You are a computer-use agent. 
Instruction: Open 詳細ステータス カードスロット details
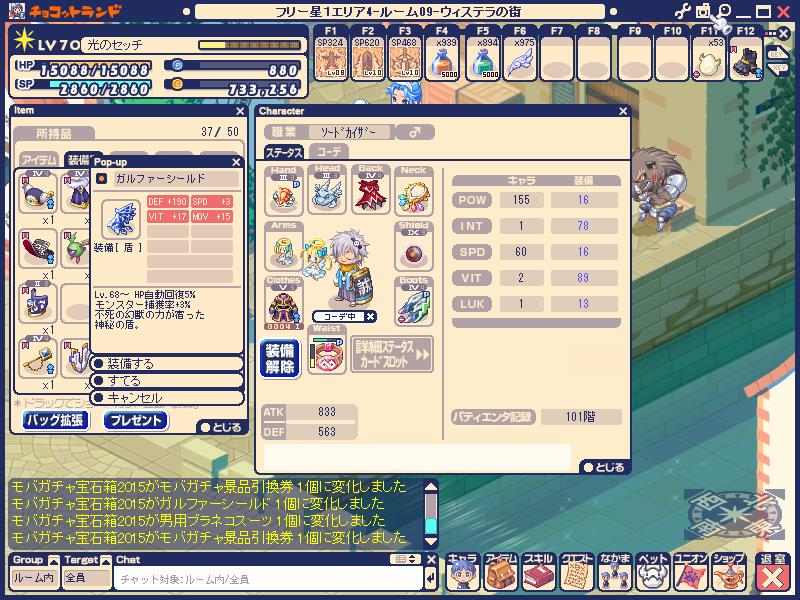click(x=392, y=354)
